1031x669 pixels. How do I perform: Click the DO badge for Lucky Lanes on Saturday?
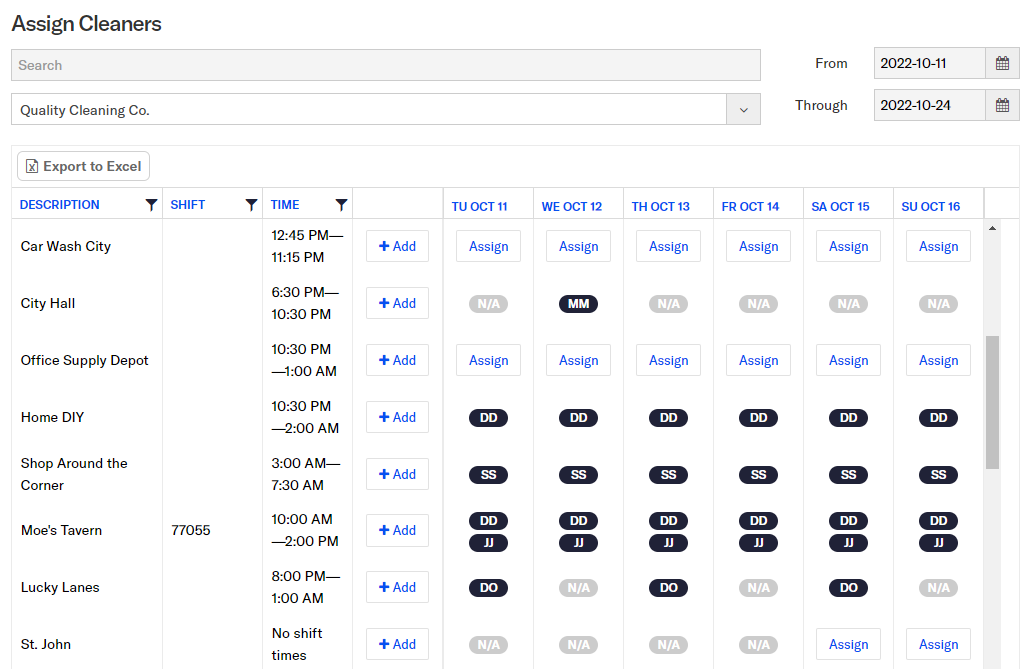click(x=848, y=587)
